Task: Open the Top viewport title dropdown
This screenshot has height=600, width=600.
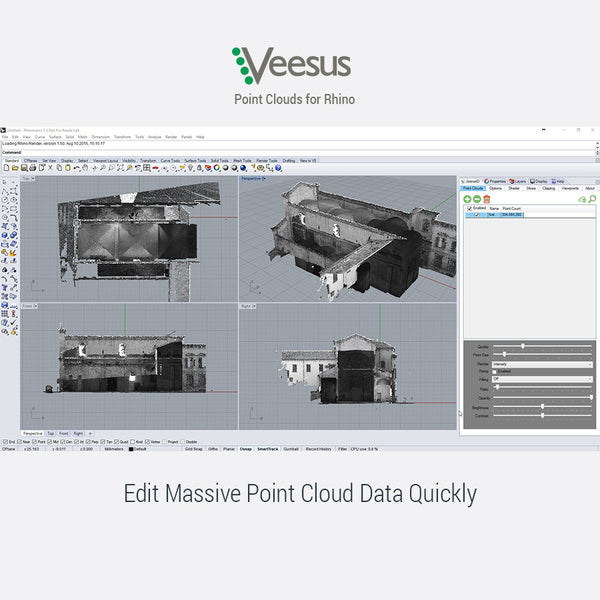Action: pos(29,180)
